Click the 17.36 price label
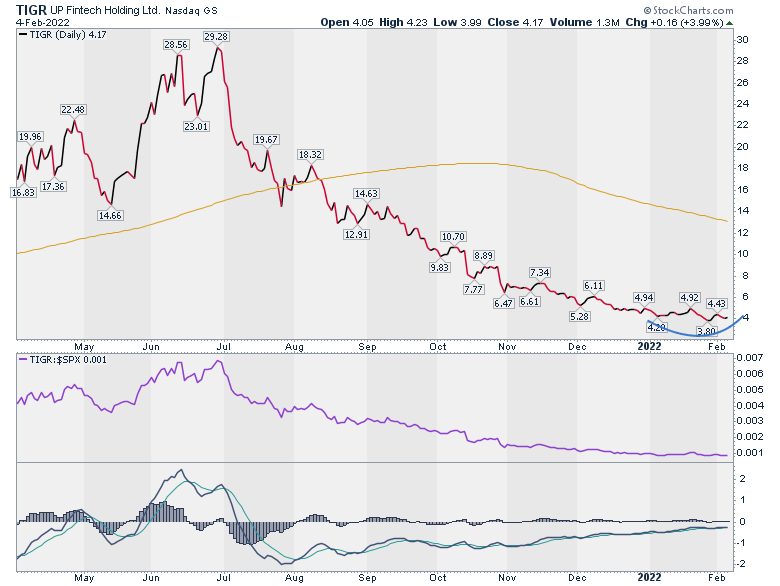 (53, 187)
